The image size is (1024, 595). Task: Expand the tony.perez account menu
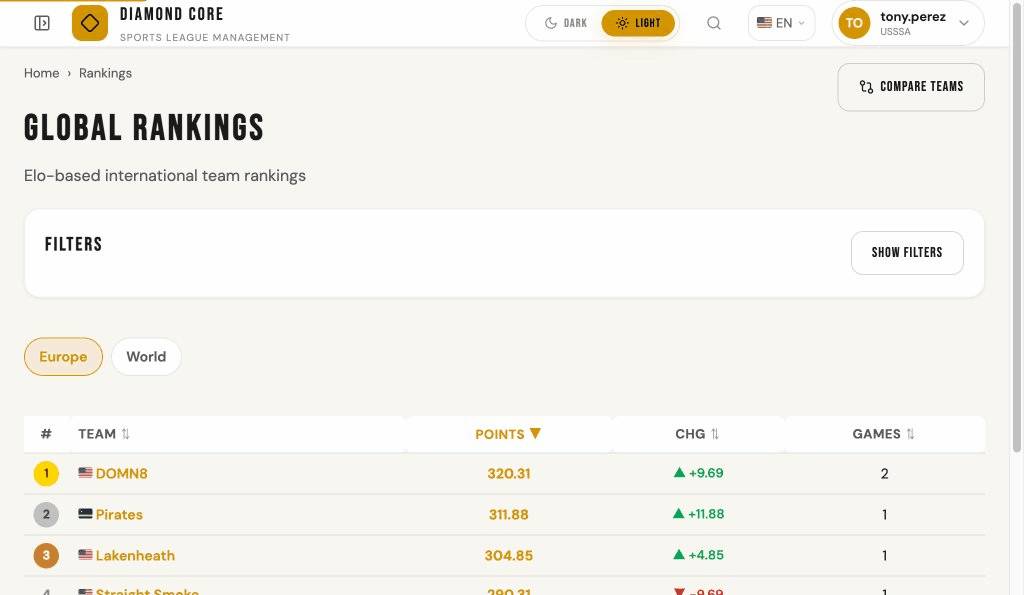[907, 22]
